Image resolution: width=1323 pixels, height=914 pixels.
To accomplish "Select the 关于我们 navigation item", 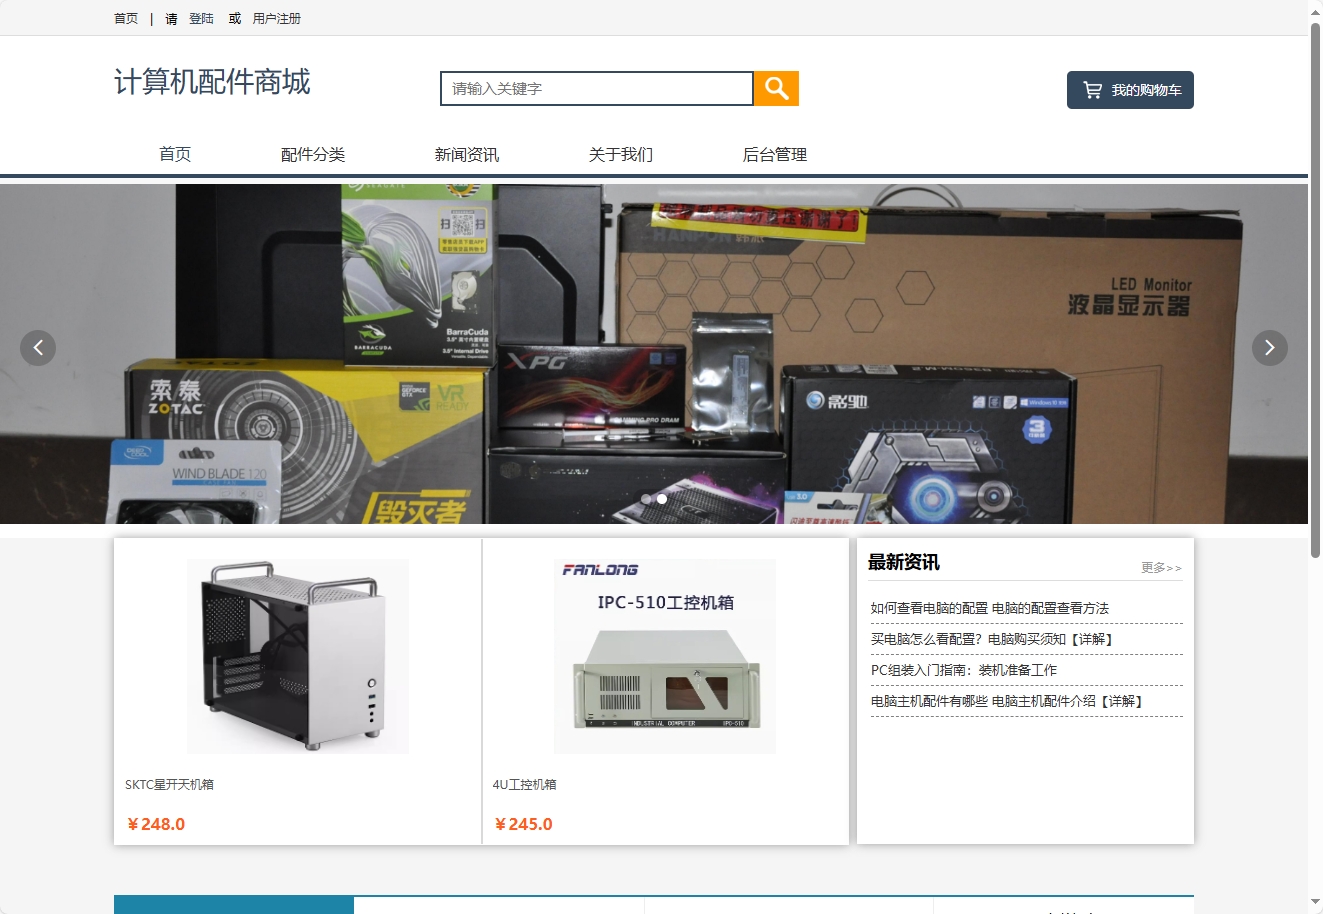I will 620,154.
